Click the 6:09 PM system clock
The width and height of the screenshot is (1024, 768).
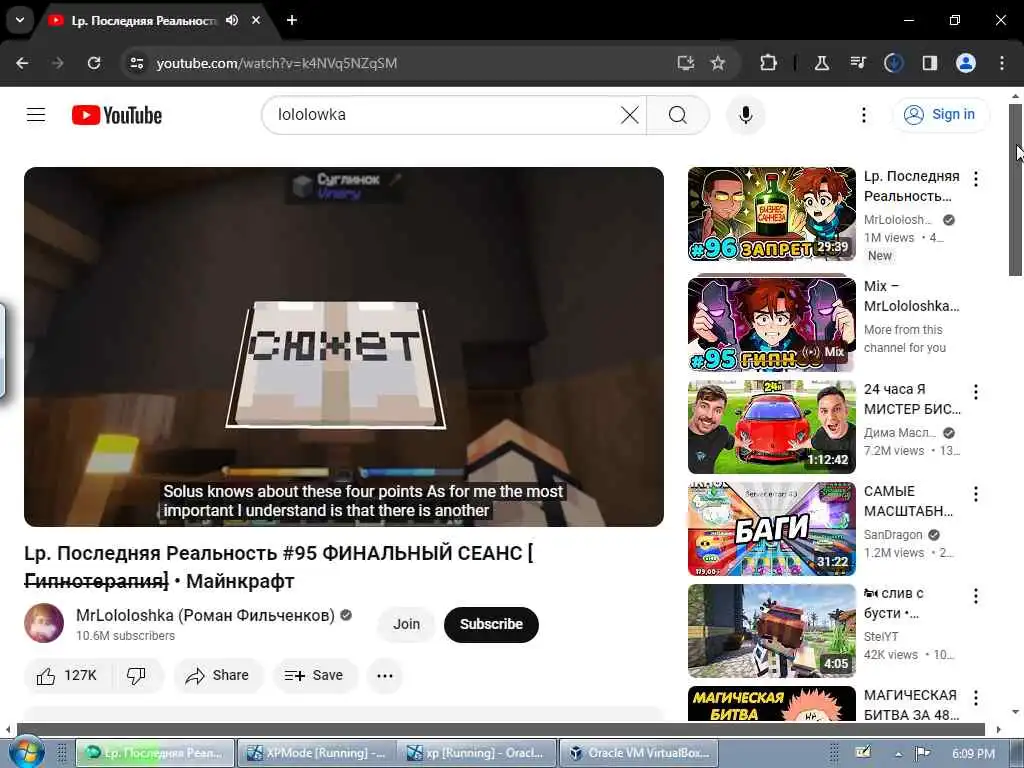[973, 754]
